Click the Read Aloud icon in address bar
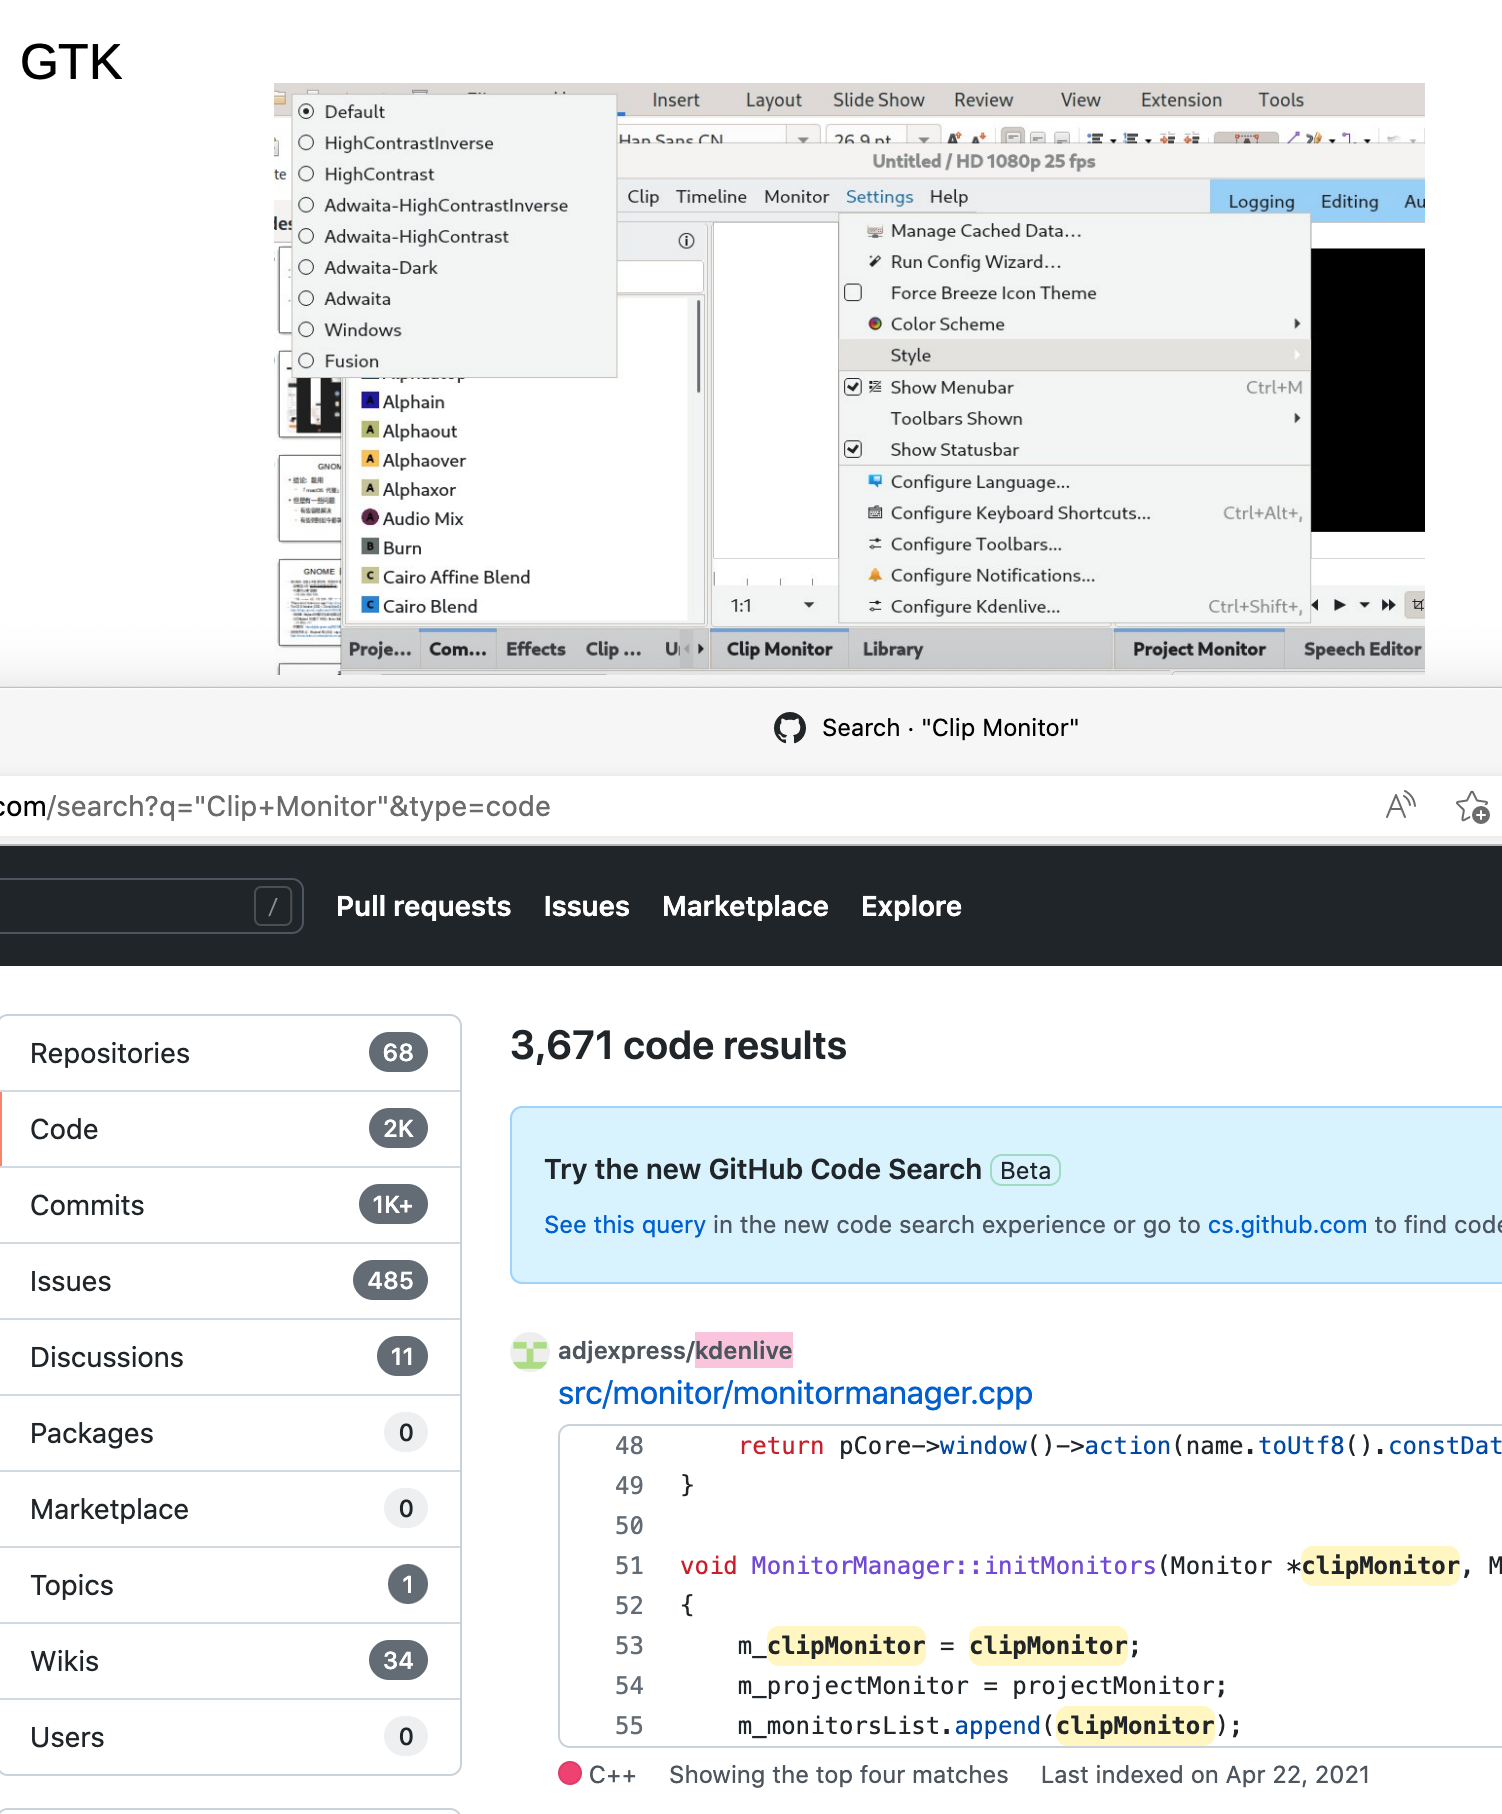This screenshot has height=1814, width=1502. tap(1401, 805)
